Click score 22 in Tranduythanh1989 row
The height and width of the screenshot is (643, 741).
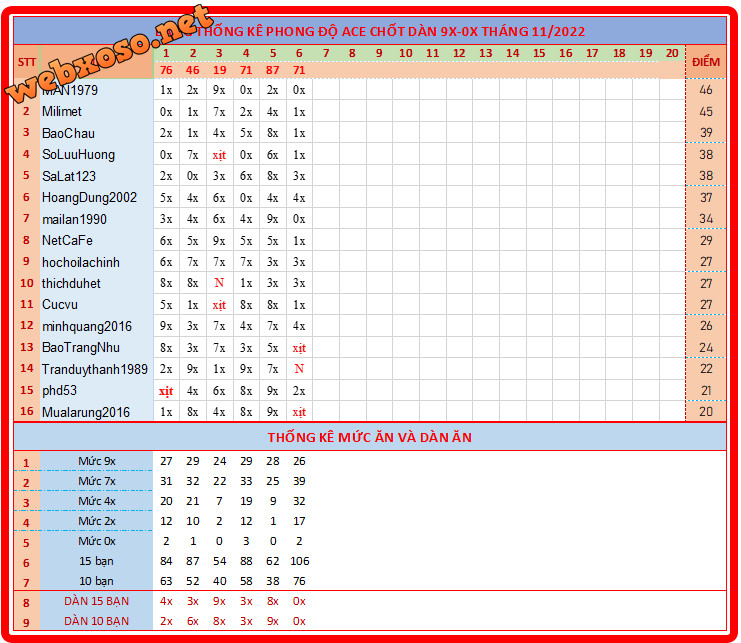pyautogui.click(x=706, y=369)
